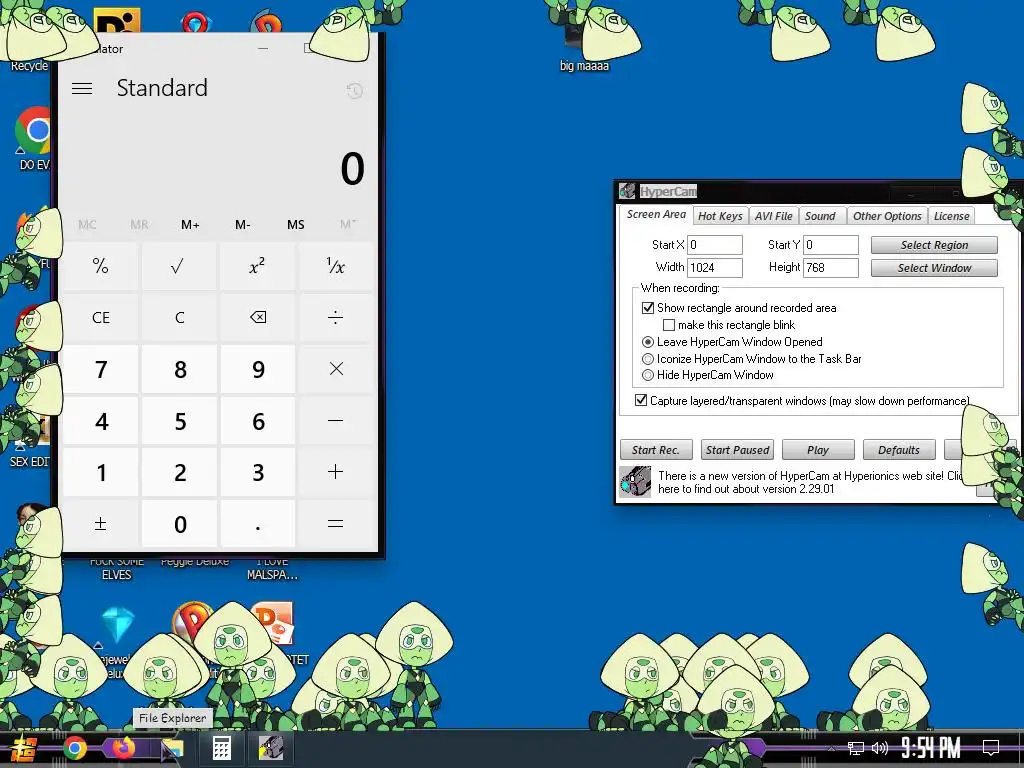Click the Width input field
The width and height of the screenshot is (1024, 768).
714,268
